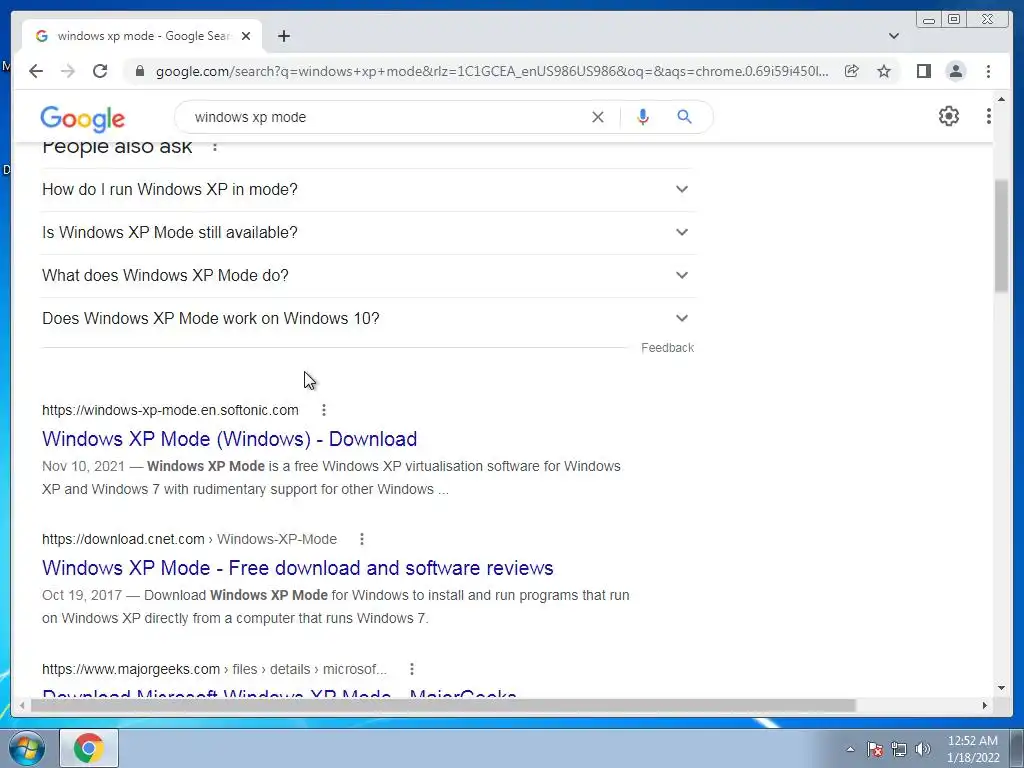Open the volume speaker tray icon

click(x=923, y=749)
